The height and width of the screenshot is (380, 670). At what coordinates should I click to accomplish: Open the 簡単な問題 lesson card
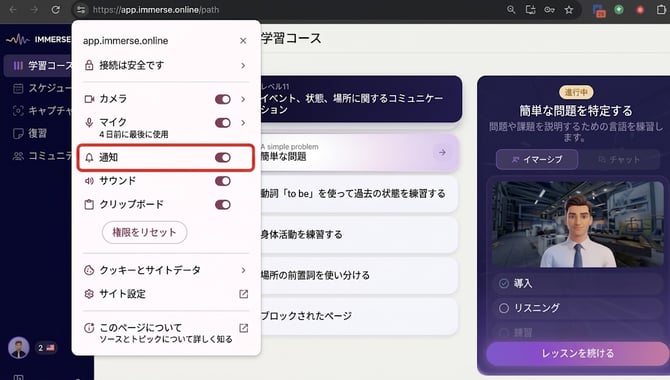click(x=360, y=153)
